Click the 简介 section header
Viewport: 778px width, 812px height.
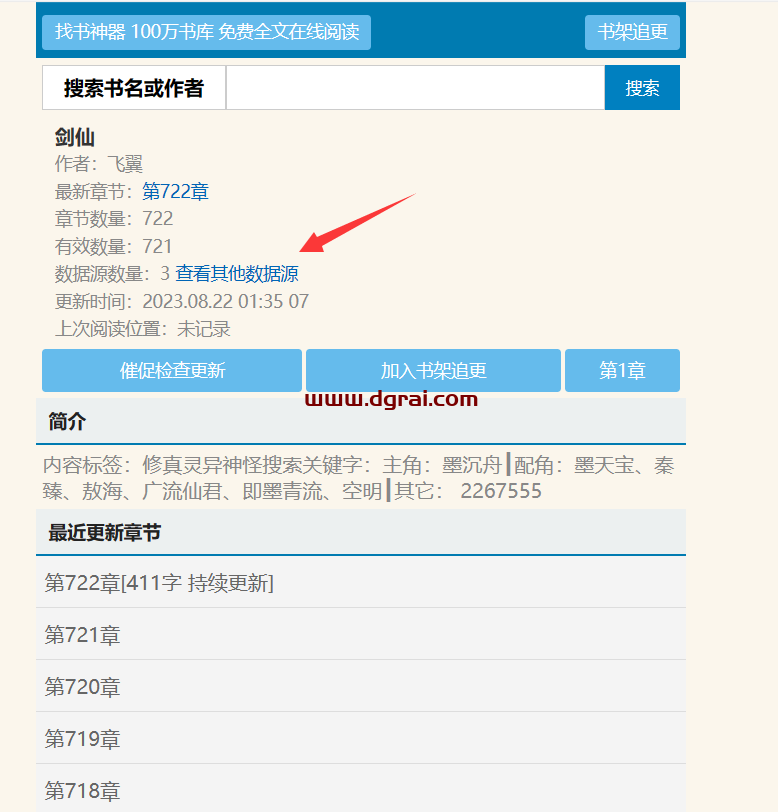(361, 421)
